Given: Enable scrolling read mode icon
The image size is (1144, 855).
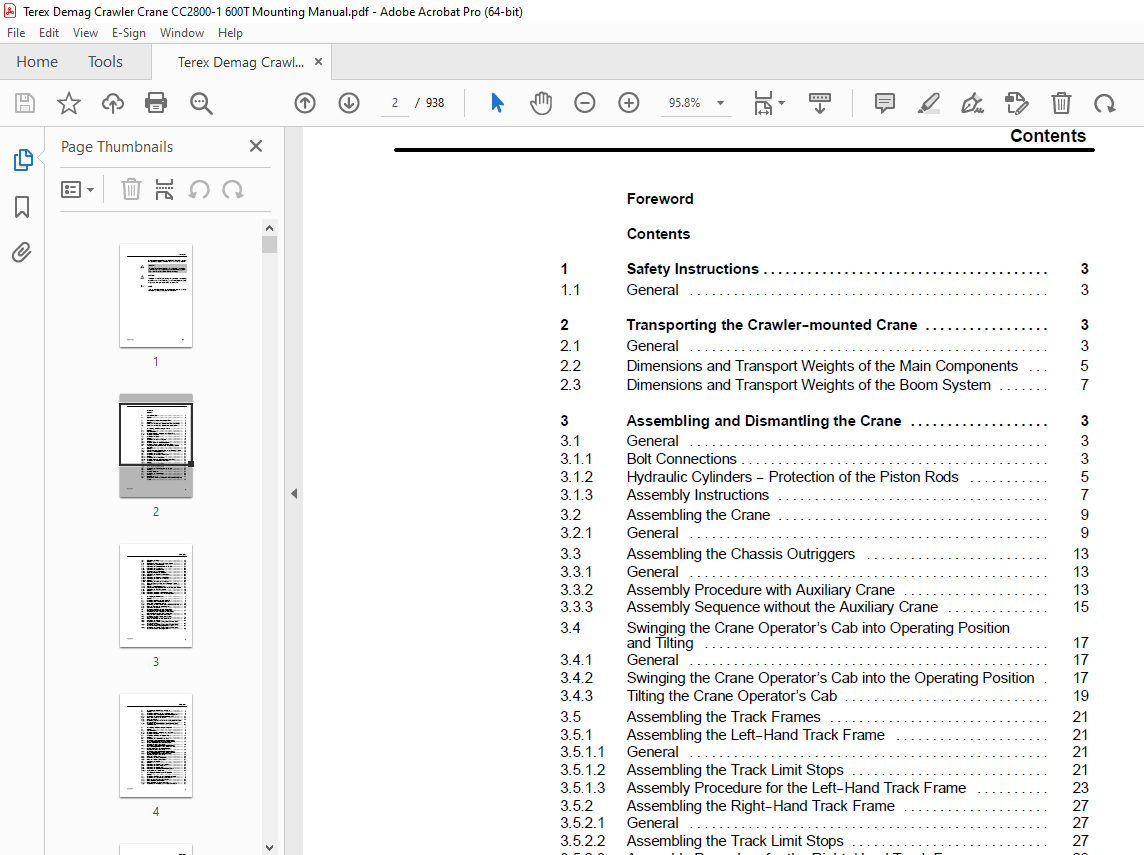Looking at the screenshot, I should (819, 103).
